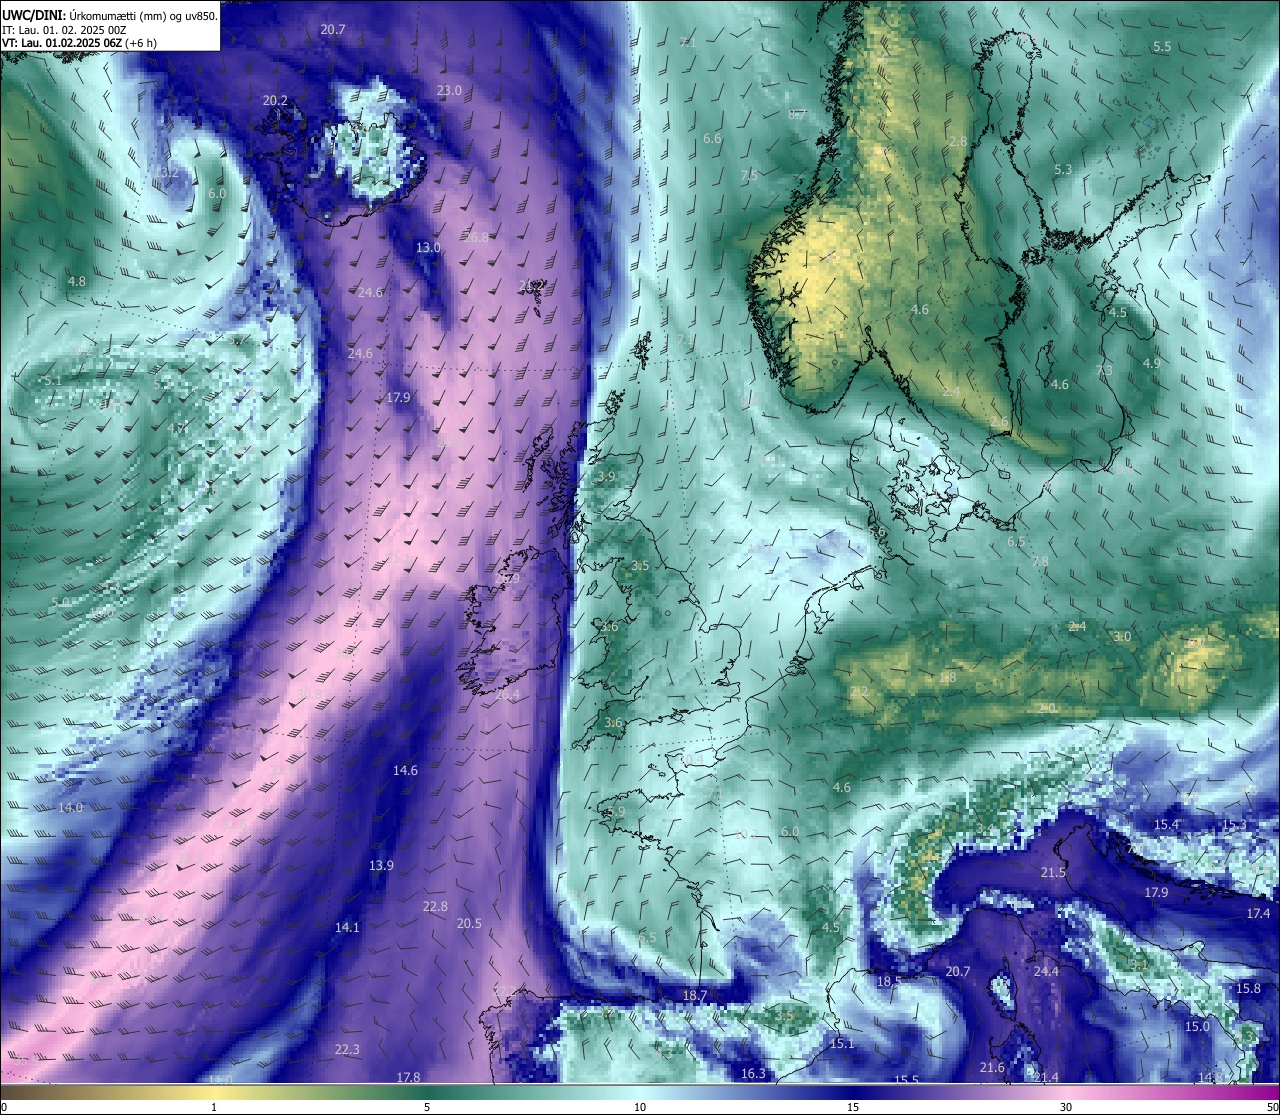Select the 21.4 value at bottom
This screenshot has height=1115, width=1280.
click(1046, 1077)
